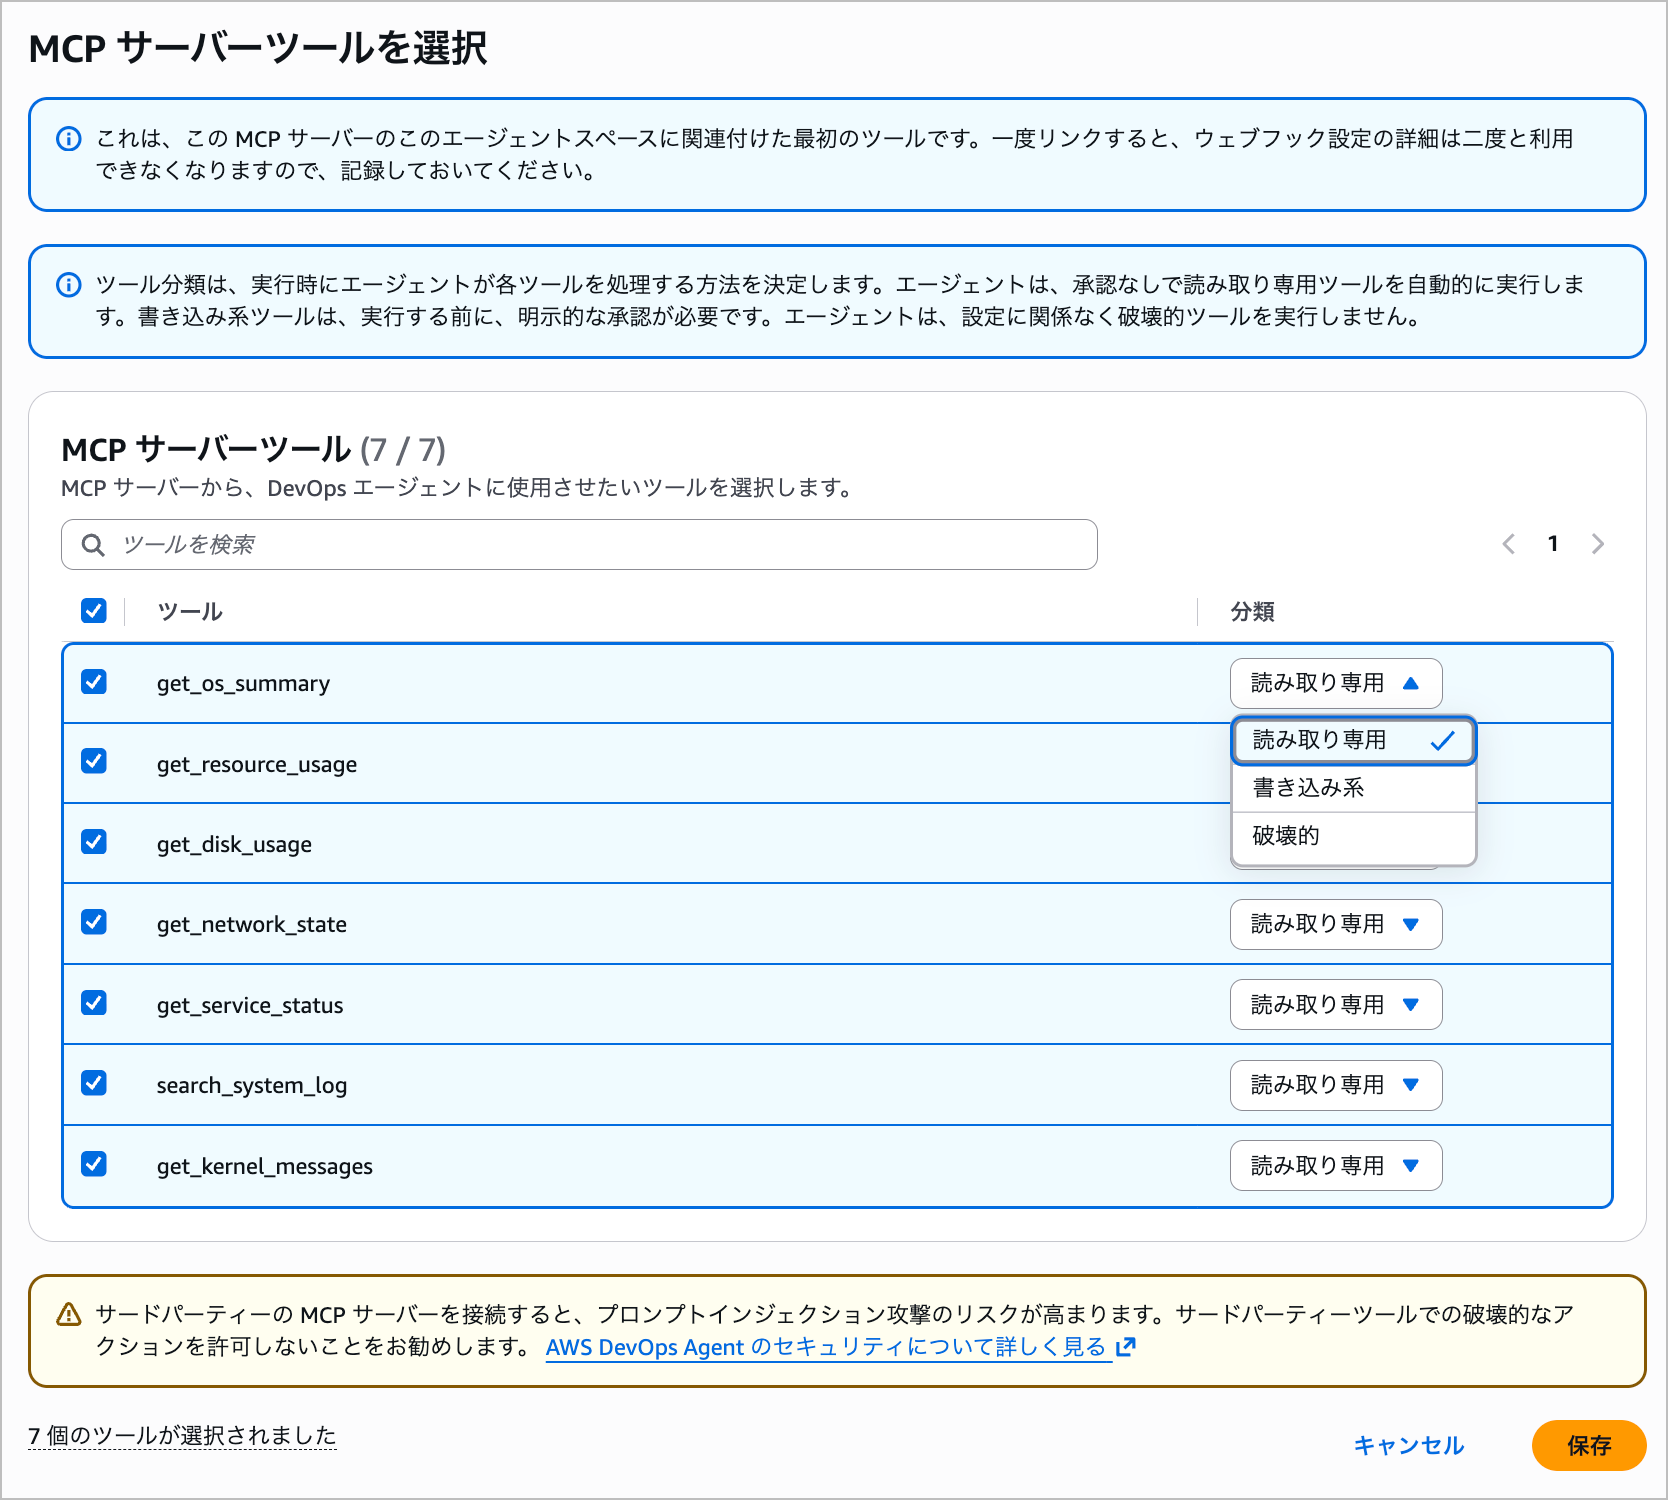The width and height of the screenshot is (1668, 1500).
Task: Click the get_kernel_messages tool name
Action: point(265,1167)
